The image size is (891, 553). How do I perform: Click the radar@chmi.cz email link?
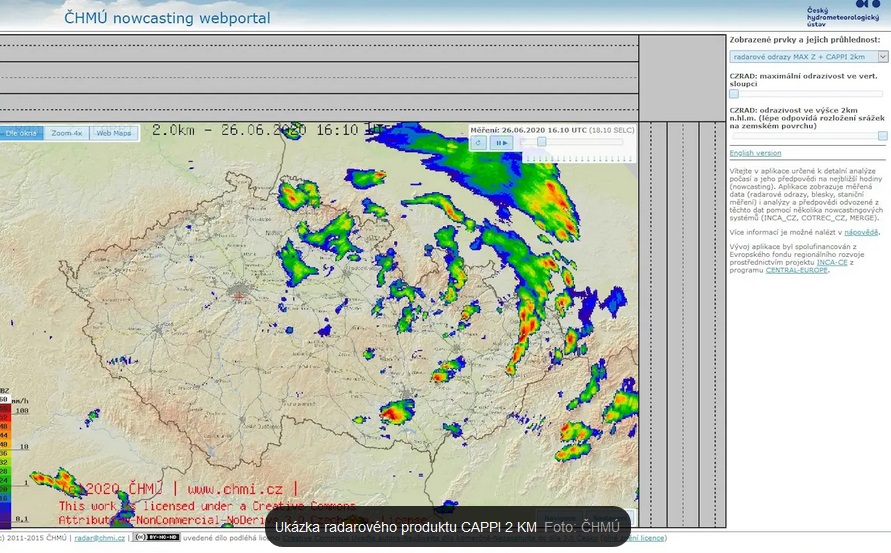[x=100, y=538]
